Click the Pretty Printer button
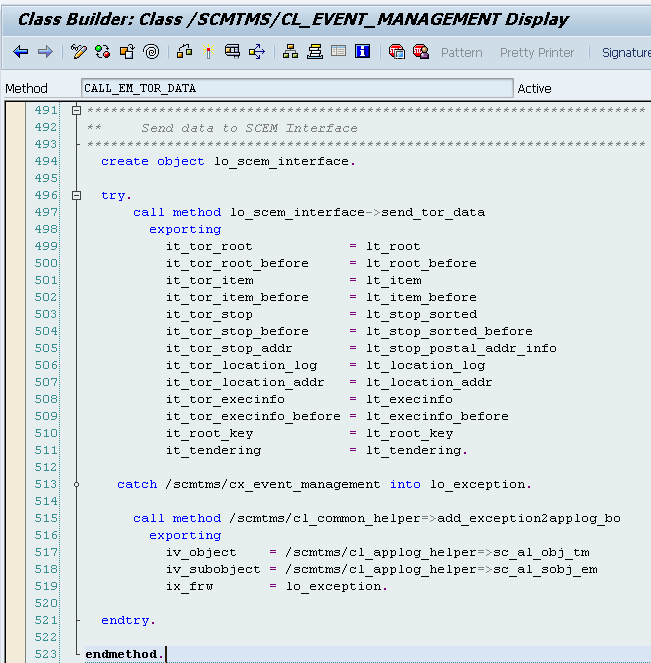The height and width of the screenshot is (663, 651). [x=537, y=52]
